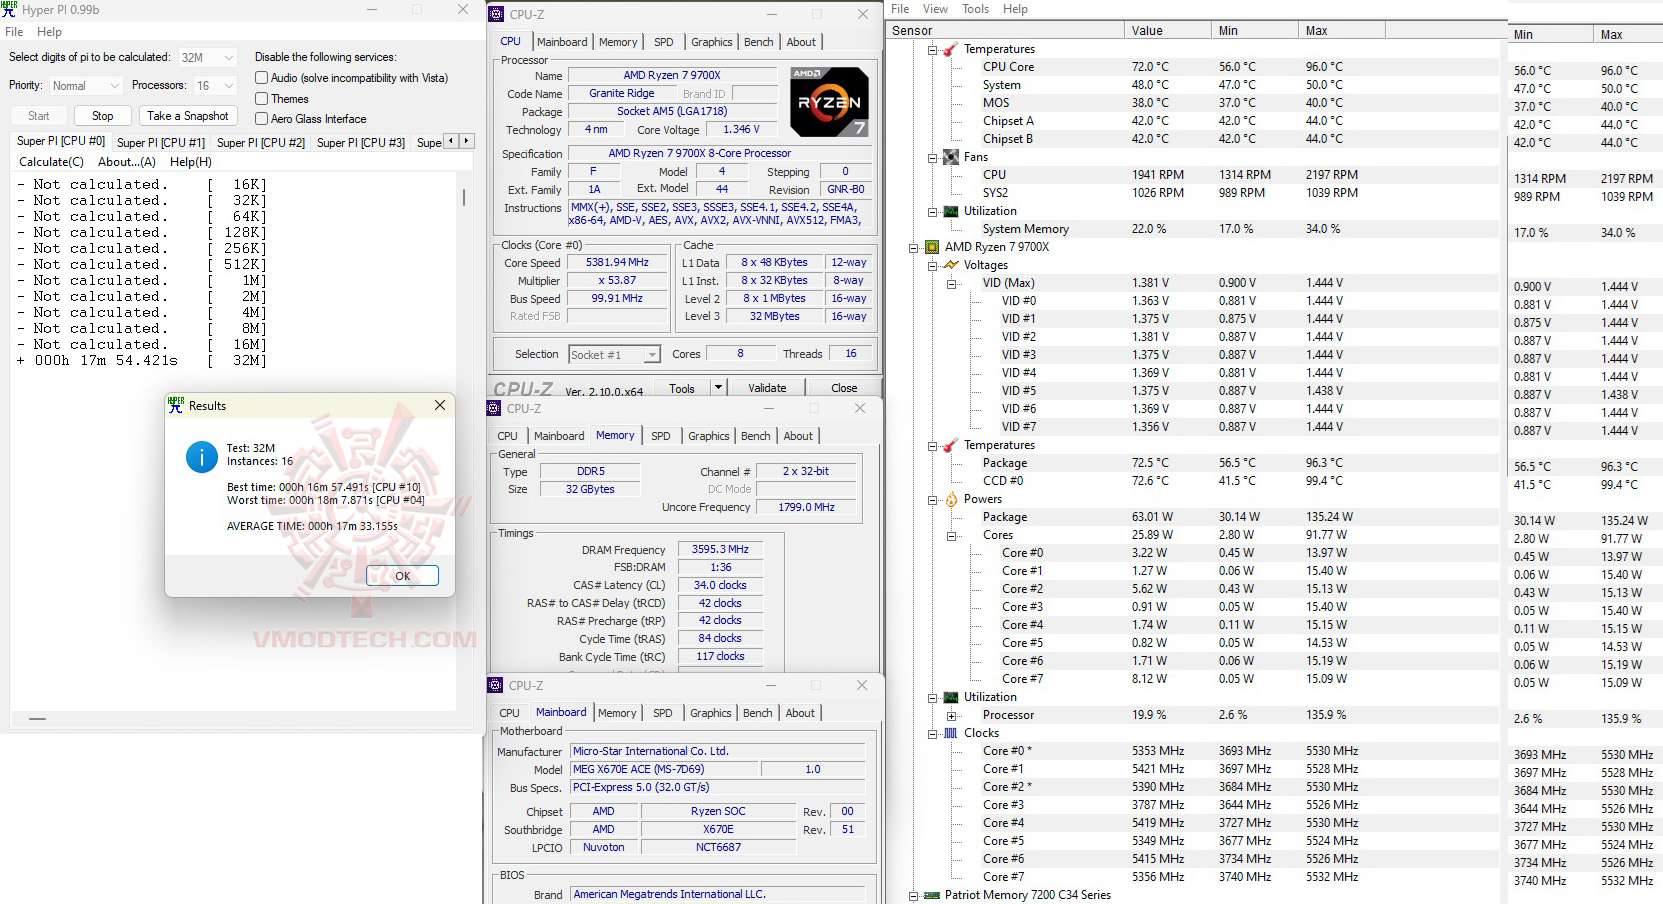Switch to Bench tab in top CPU-Z window
Screen dimensions: 1663x904
click(759, 42)
